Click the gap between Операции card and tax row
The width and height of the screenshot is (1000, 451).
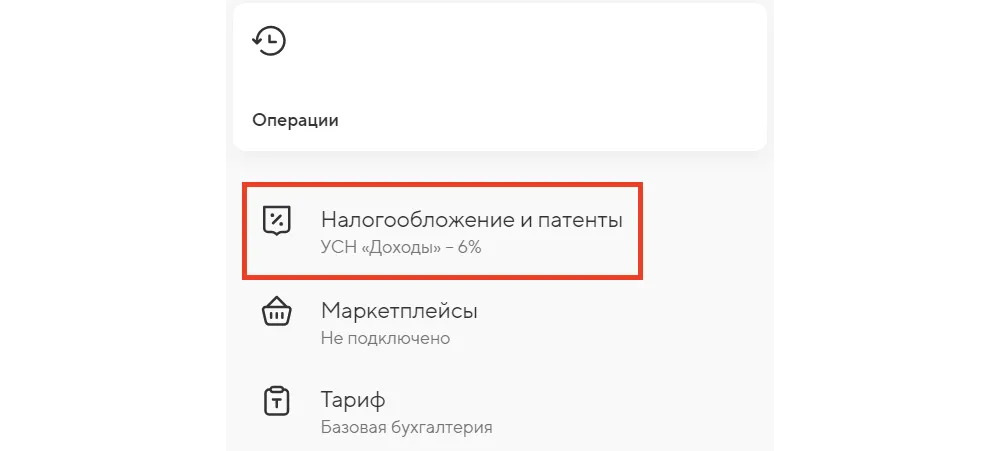[x=500, y=166]
